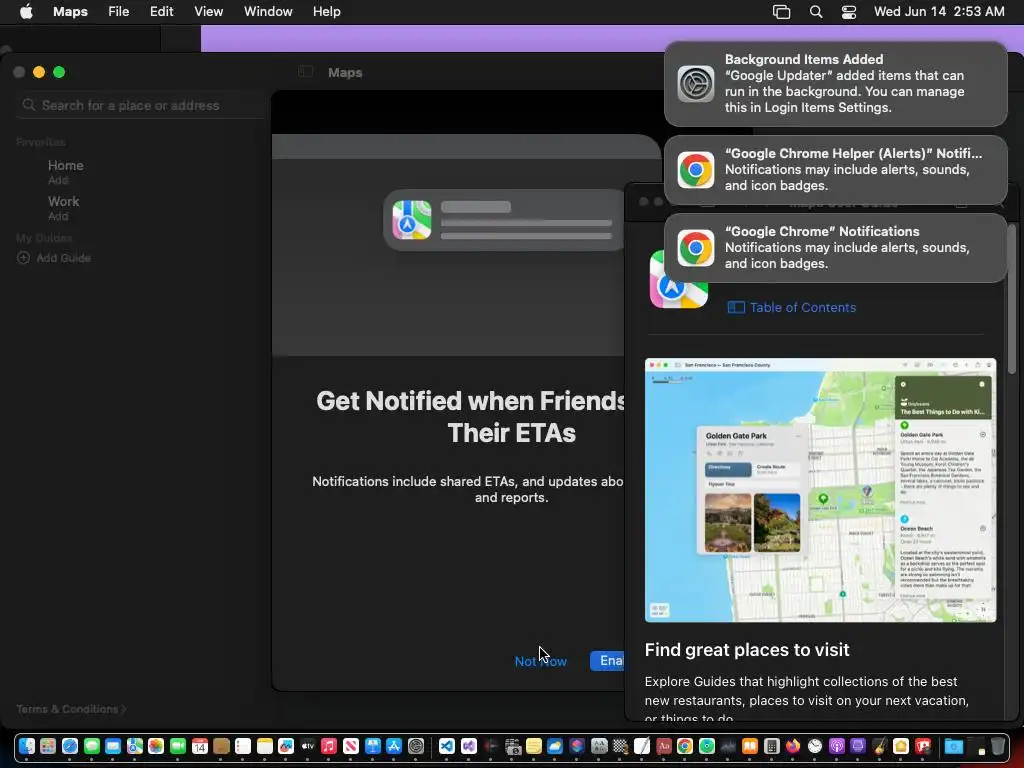
Task: Click the blue Enable button in dialog
Action: 607,661
